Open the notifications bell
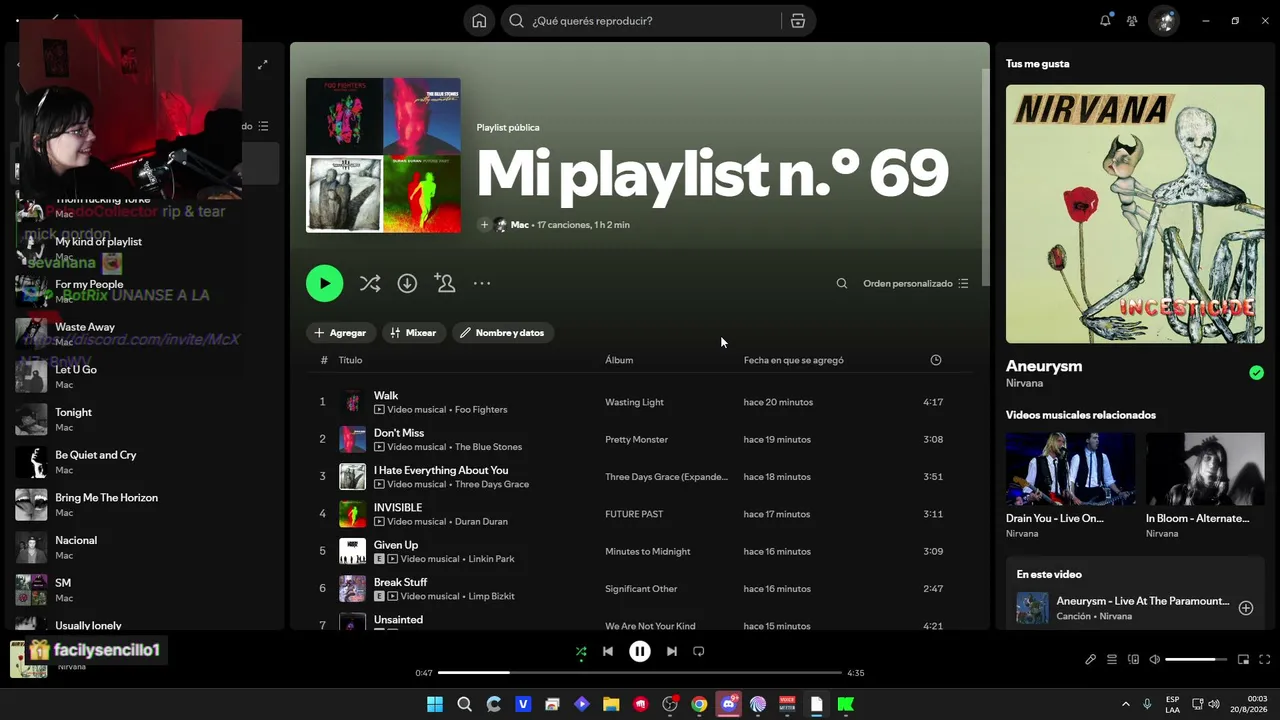Screen dimensions: 1280x720 [x=1105, y=21]
